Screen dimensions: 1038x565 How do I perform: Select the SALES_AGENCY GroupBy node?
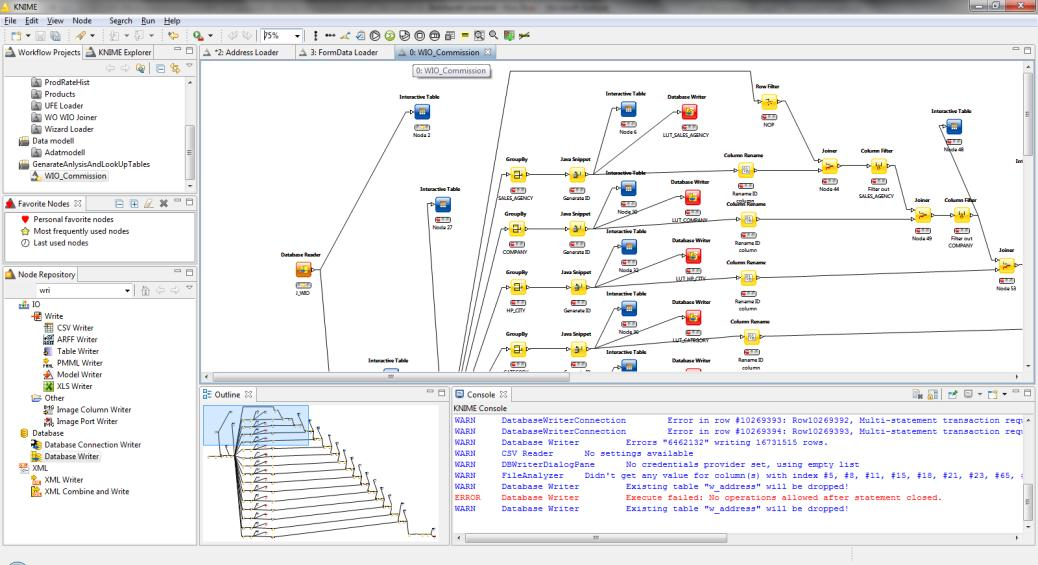518,175
